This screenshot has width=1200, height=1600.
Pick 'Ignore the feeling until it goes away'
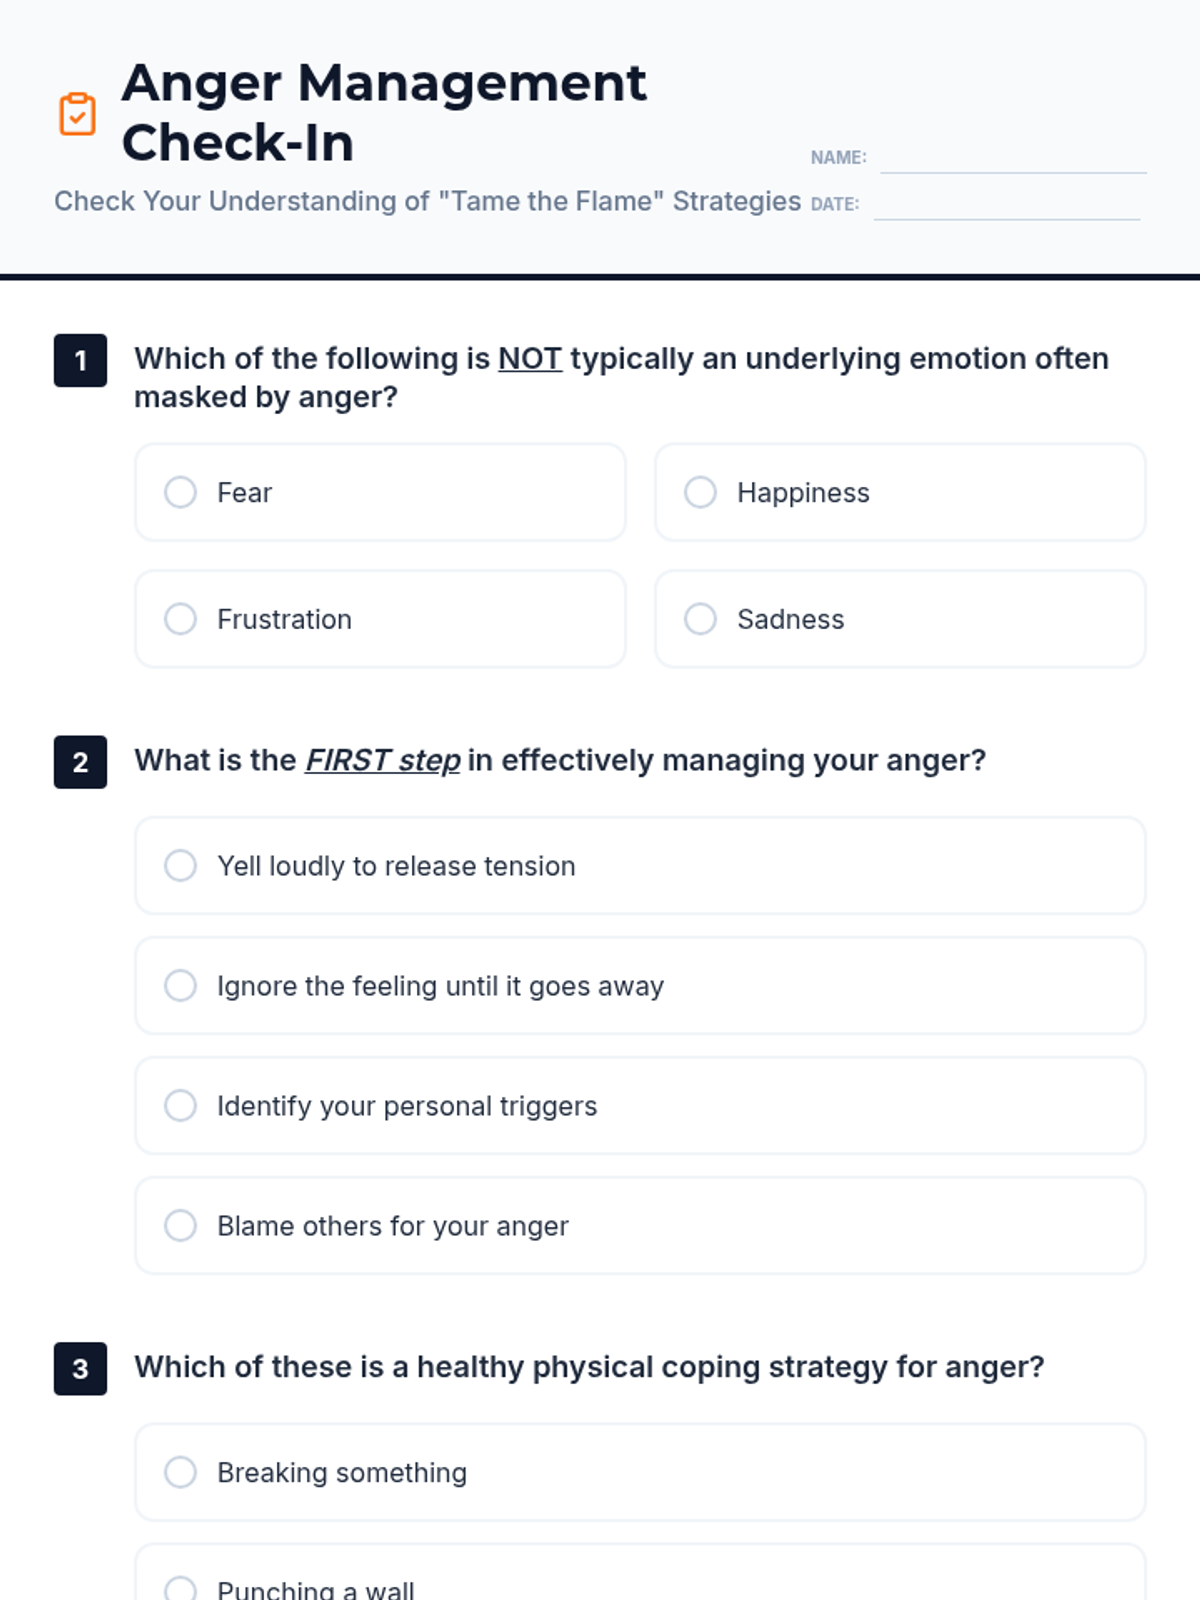click(x=181, y=986)
